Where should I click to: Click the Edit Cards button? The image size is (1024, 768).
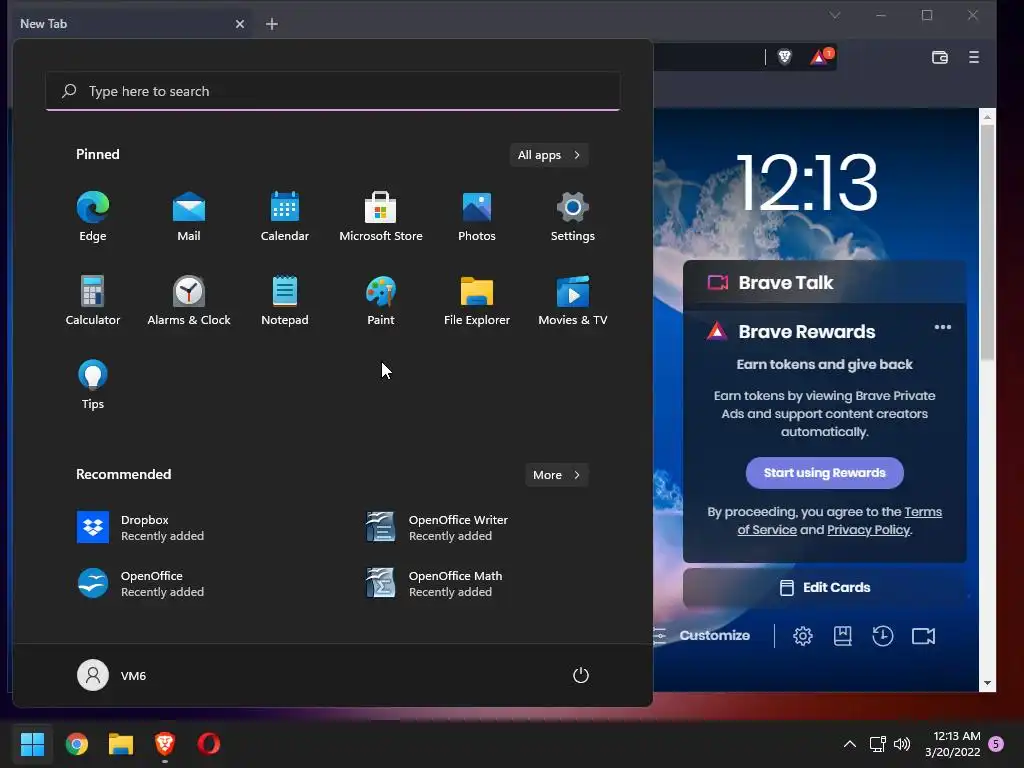pos(825,587)
